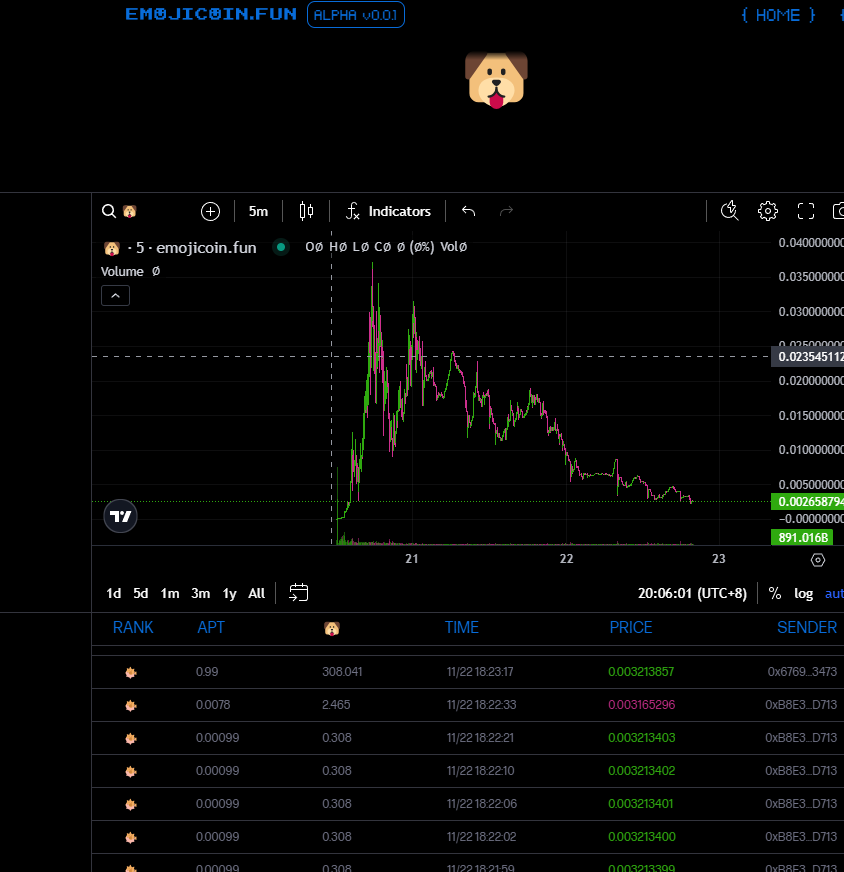
Task: Click the current price label 0.00265879
Action: tap(807, 502)
